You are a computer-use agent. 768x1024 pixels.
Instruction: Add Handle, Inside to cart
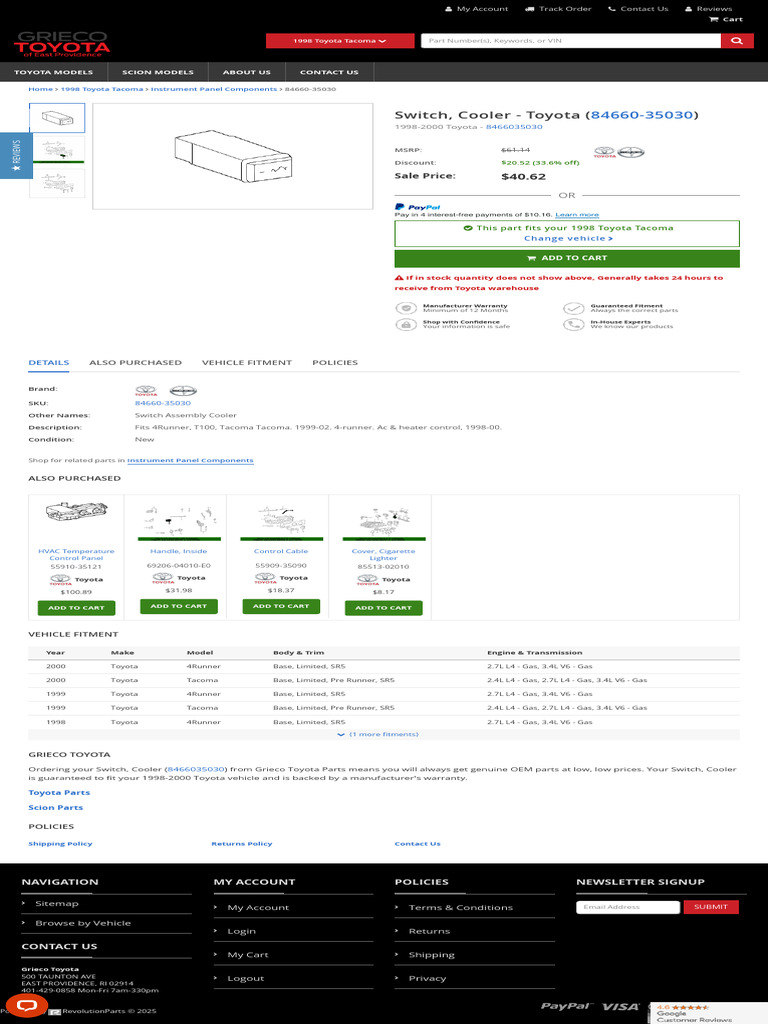pos(179,607)
